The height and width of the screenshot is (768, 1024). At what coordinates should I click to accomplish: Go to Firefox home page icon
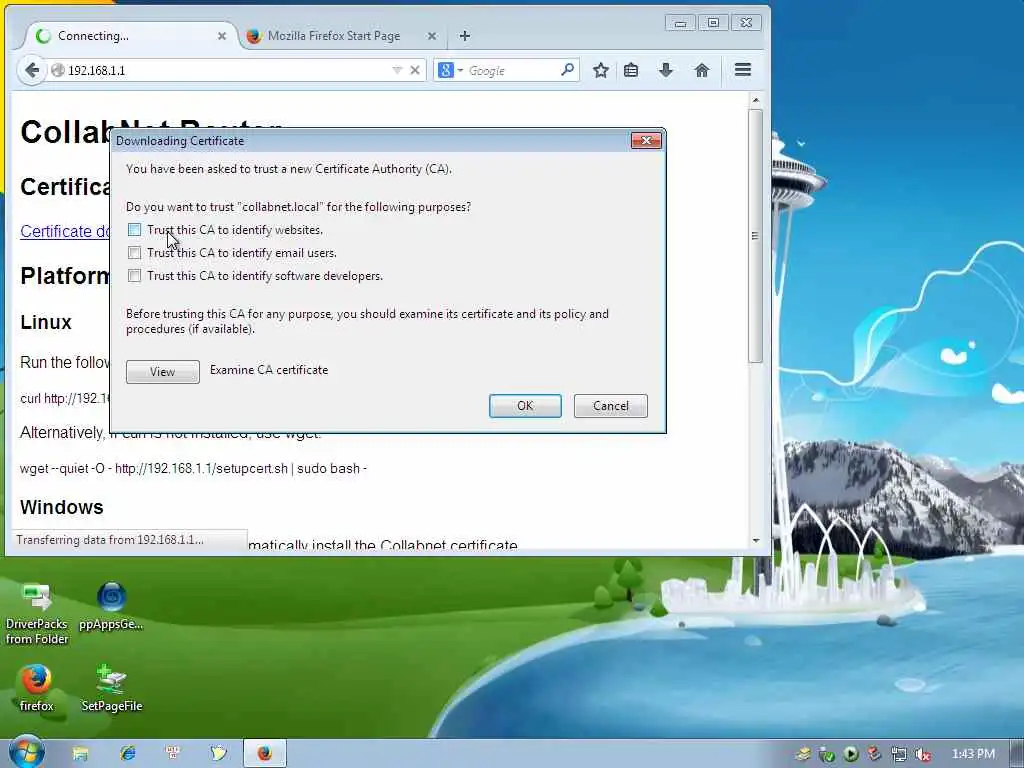tap(702, 70)
